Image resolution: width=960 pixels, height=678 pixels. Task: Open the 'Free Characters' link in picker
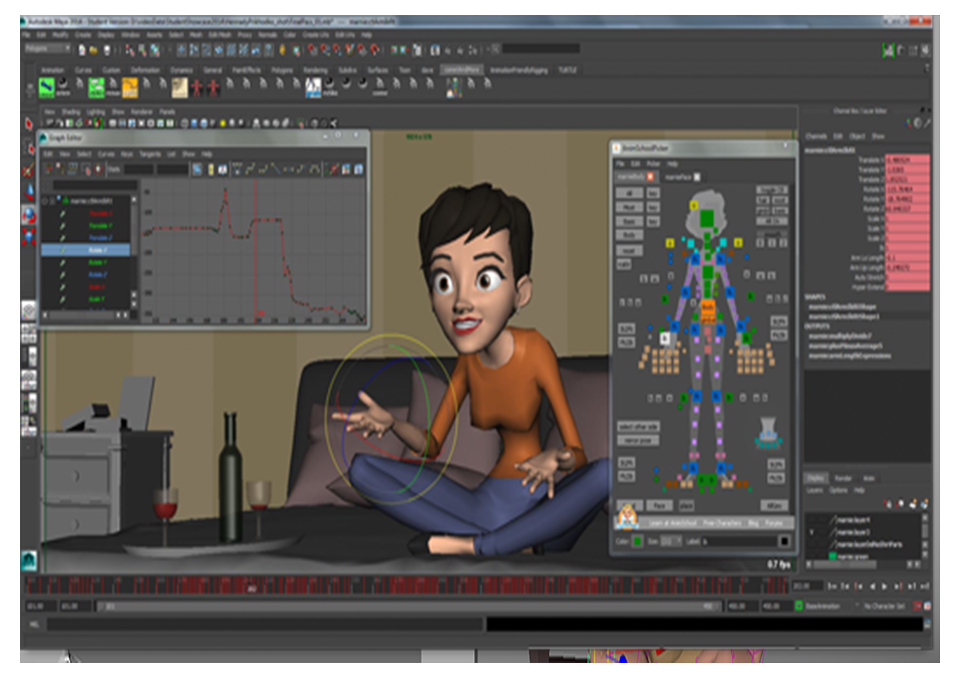coord(722,523)
